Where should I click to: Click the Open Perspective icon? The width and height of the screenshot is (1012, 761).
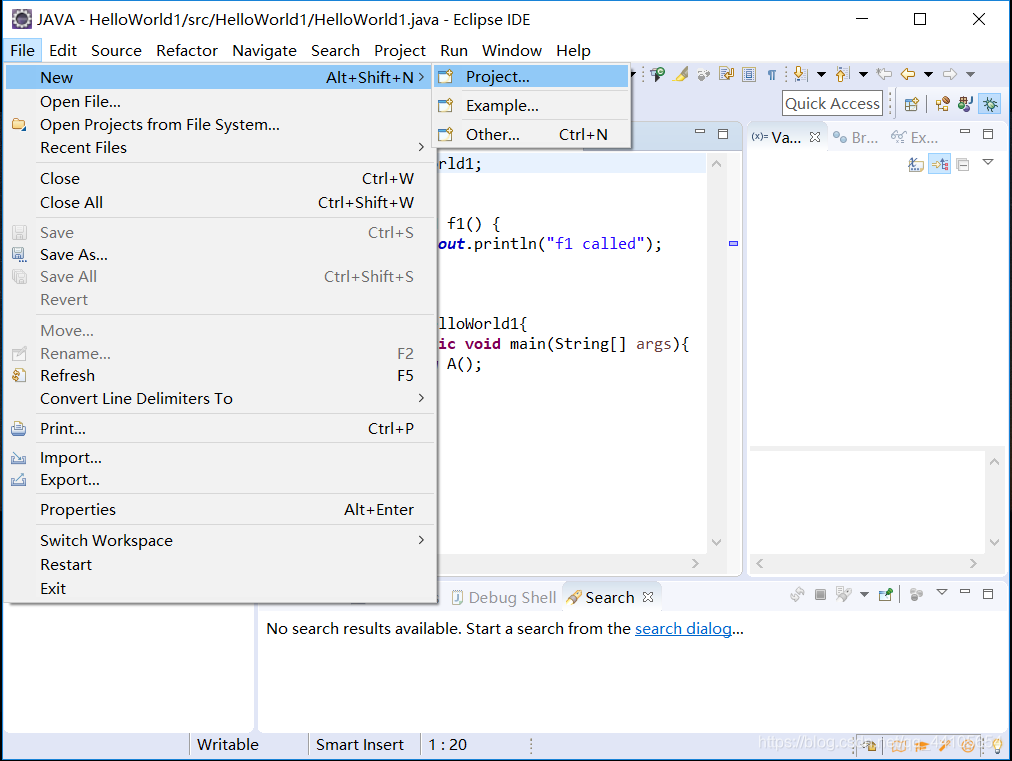[x=911, y=104]
